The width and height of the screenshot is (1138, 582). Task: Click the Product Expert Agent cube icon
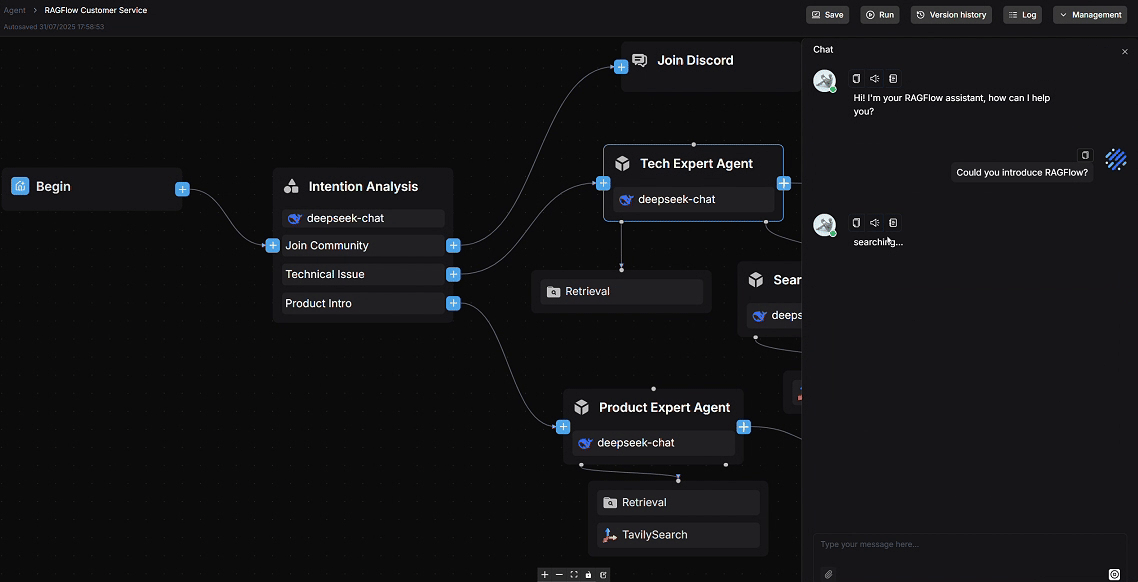tap(581, 408)
